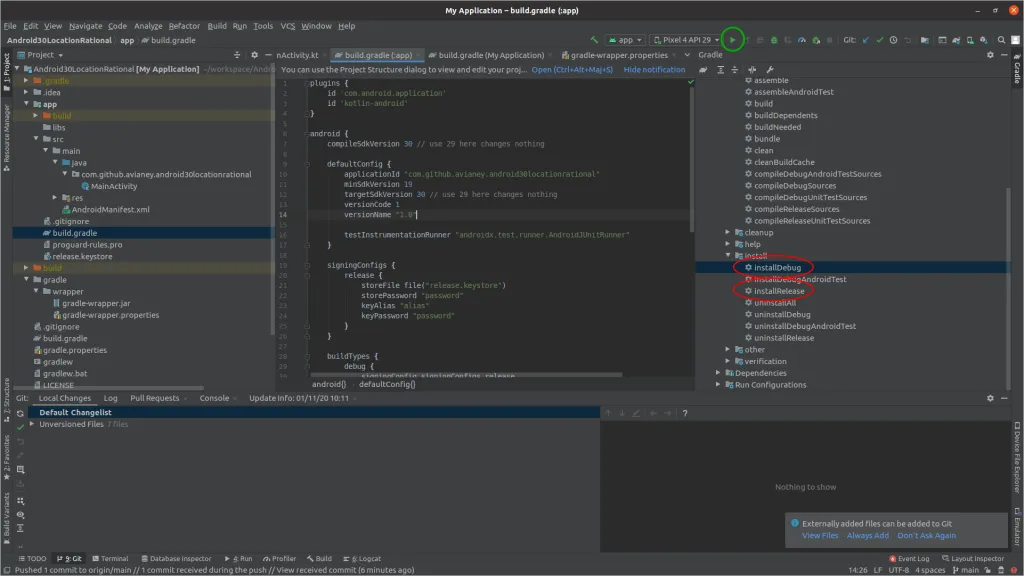Click the Gradle Expand All icon

(720, 69)
